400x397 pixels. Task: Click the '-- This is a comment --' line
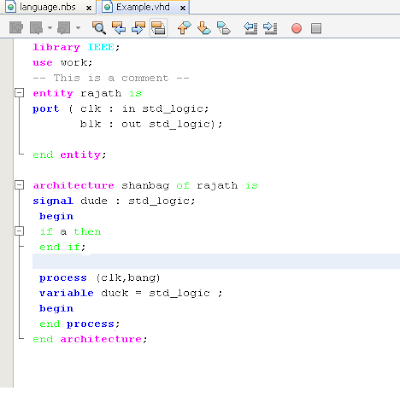(111, 78)
